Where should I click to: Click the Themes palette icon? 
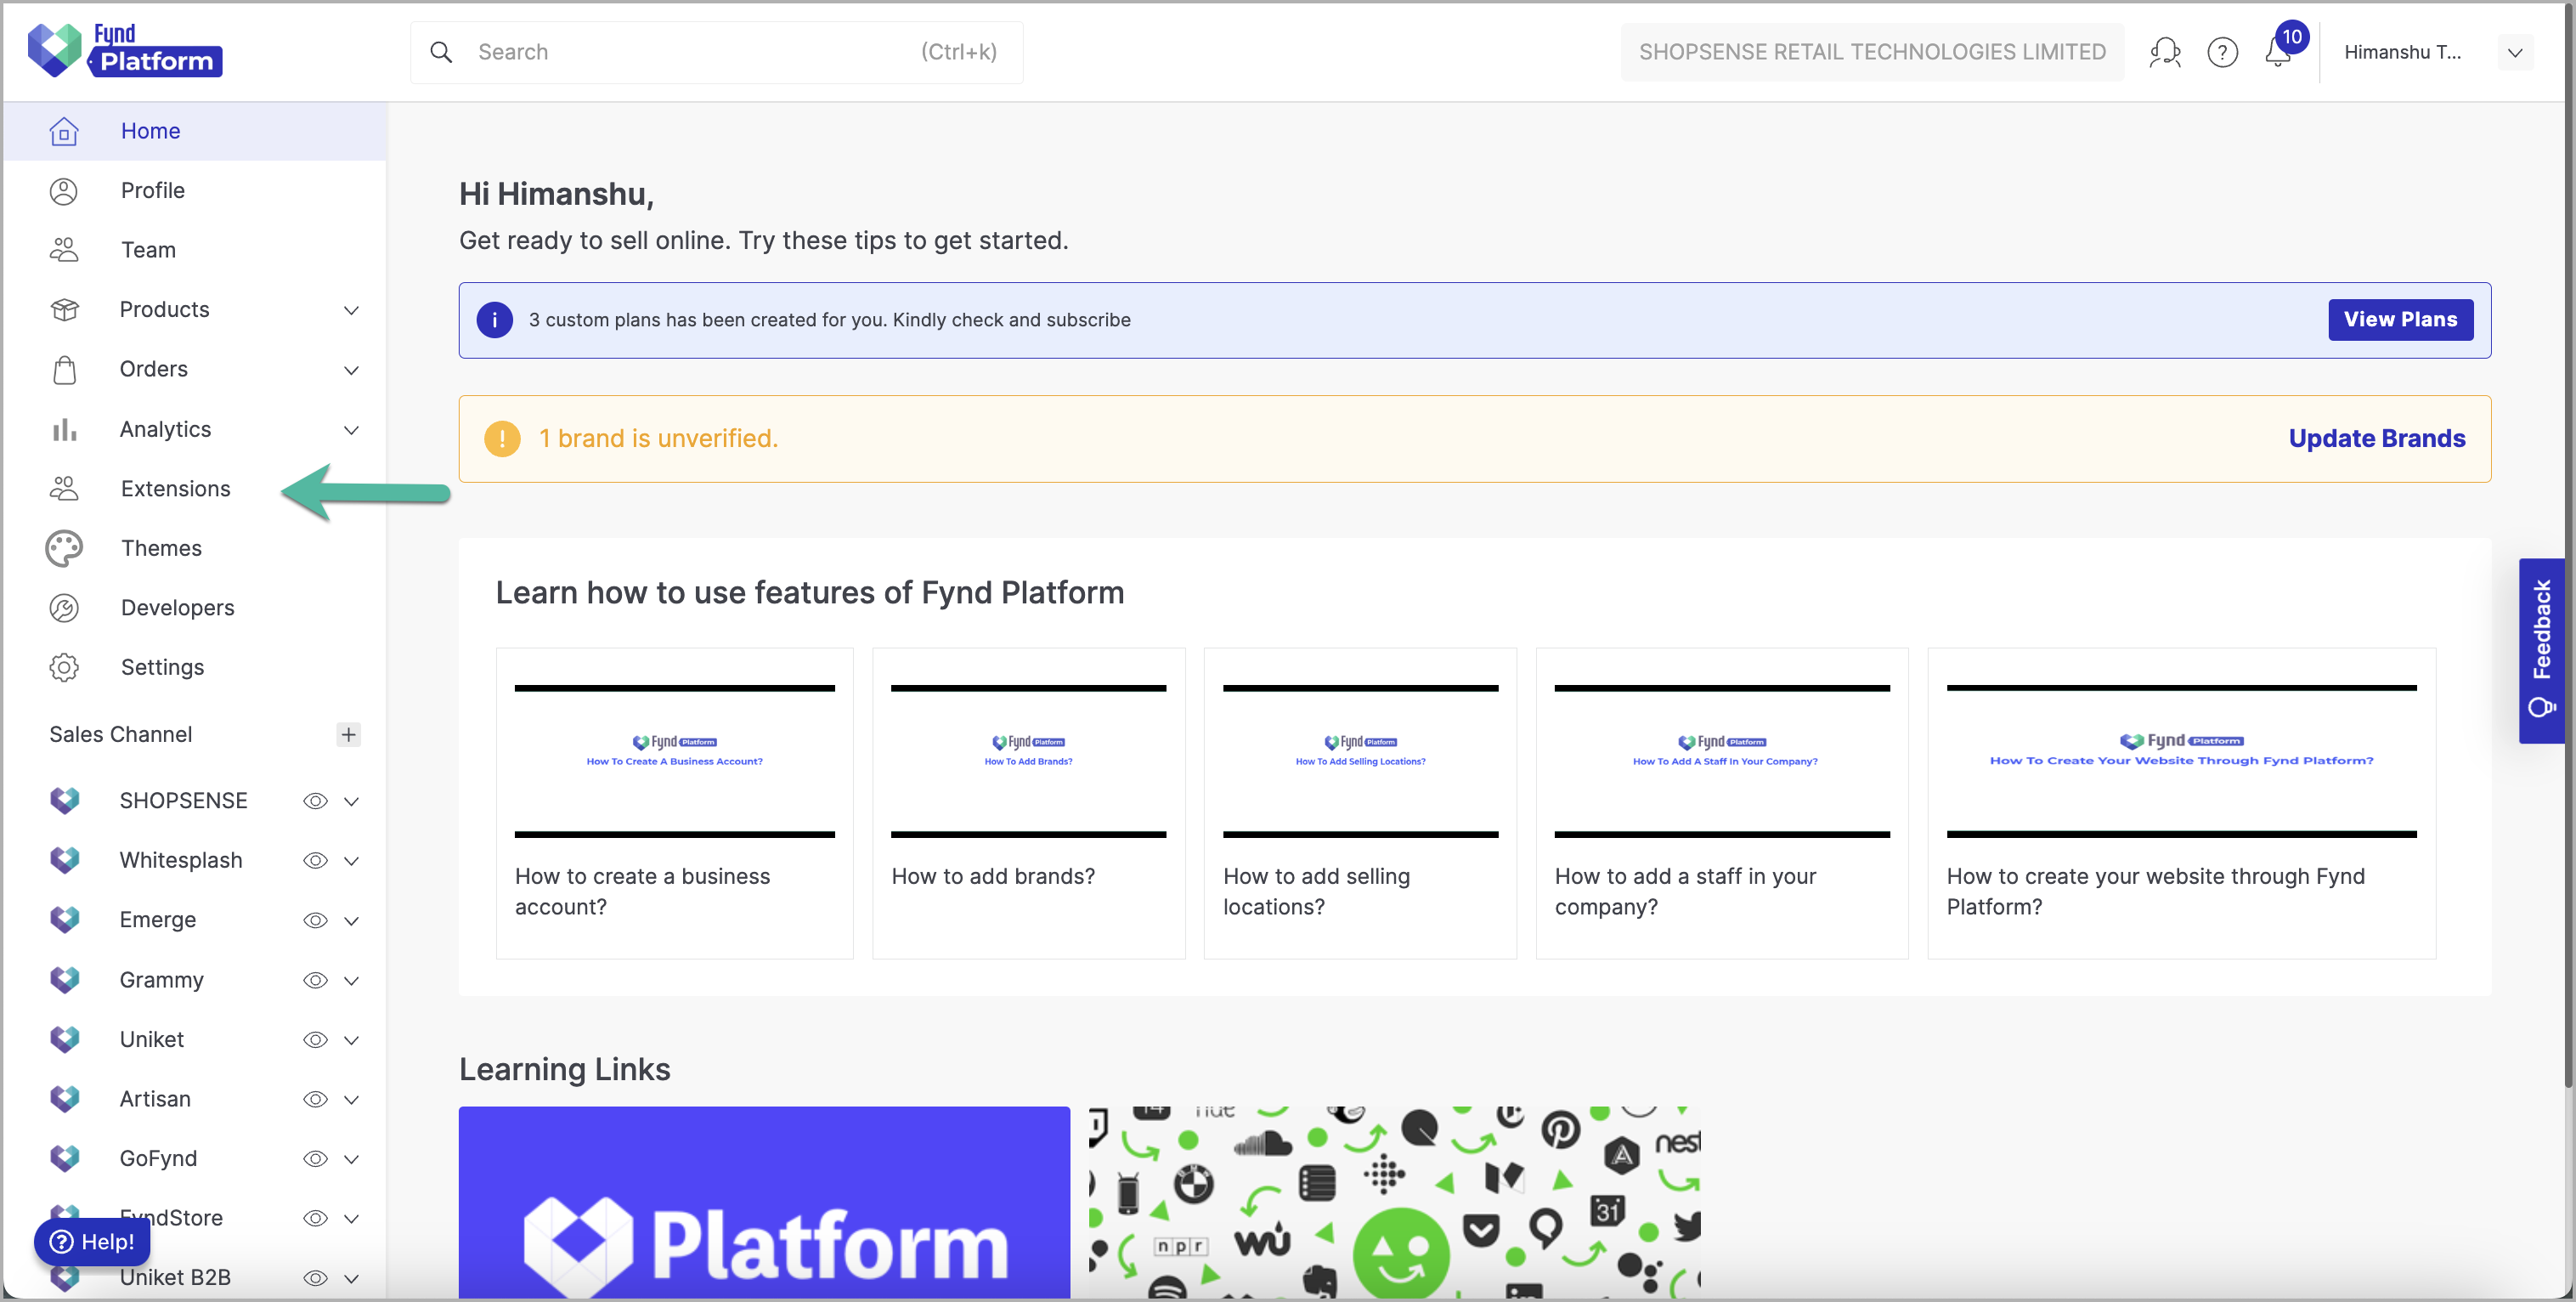64,548
